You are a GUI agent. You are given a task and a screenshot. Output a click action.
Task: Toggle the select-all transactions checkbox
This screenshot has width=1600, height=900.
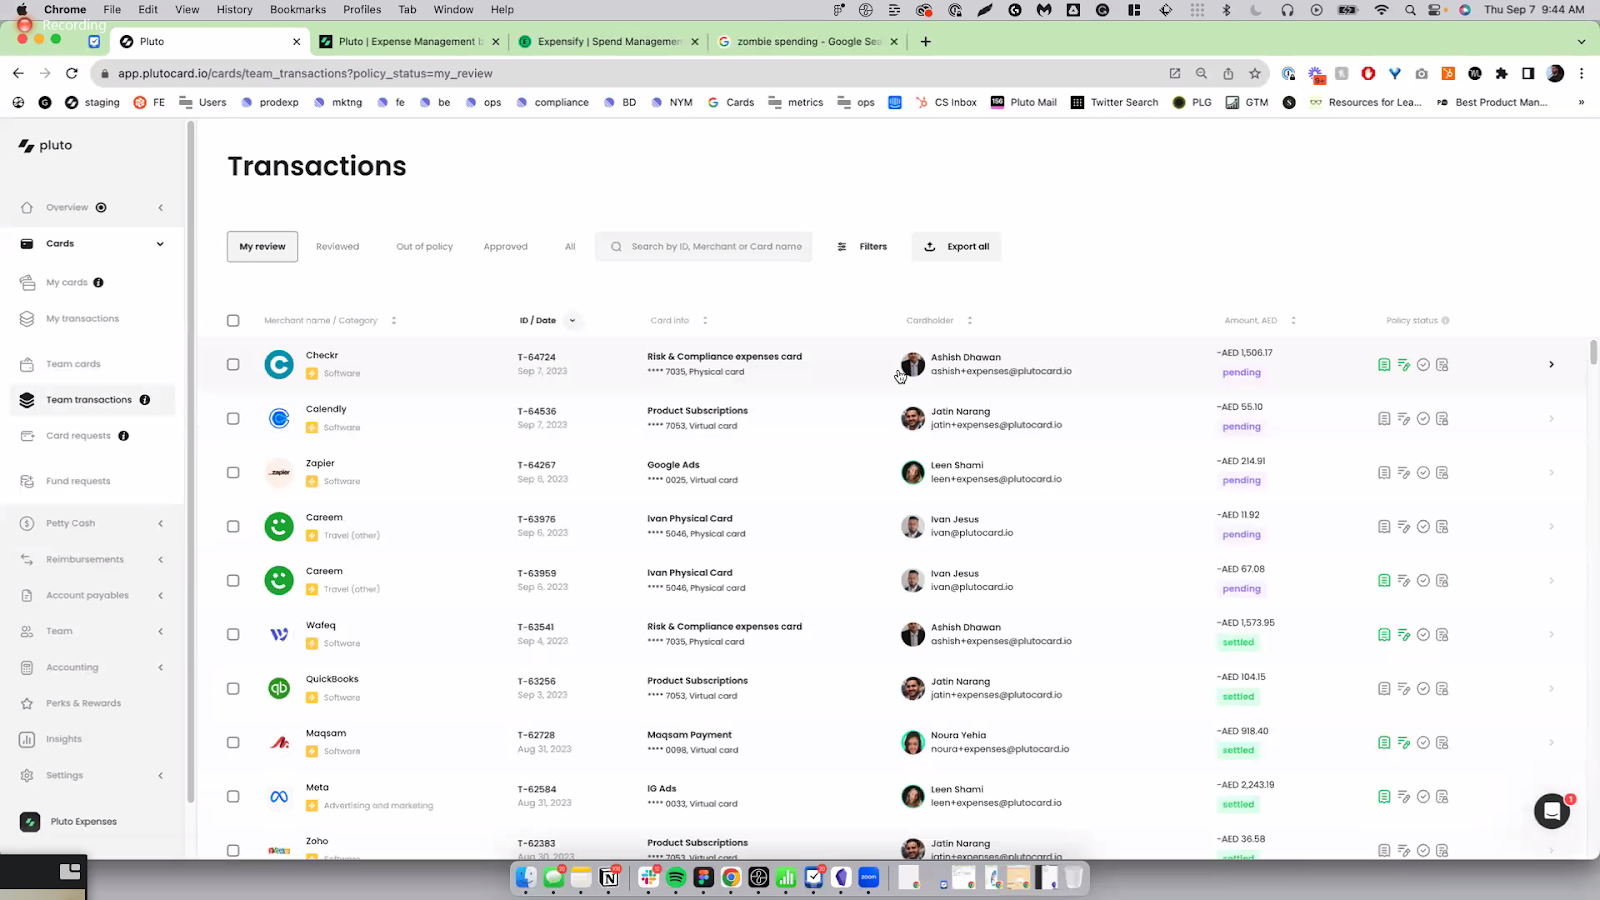[x=233, y=321]
